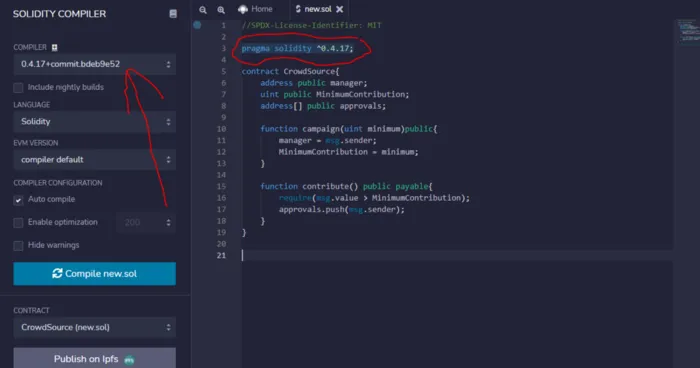Open the Language Solidity dropdown
Screen dimensions: 700x368
tap(95, 121)
